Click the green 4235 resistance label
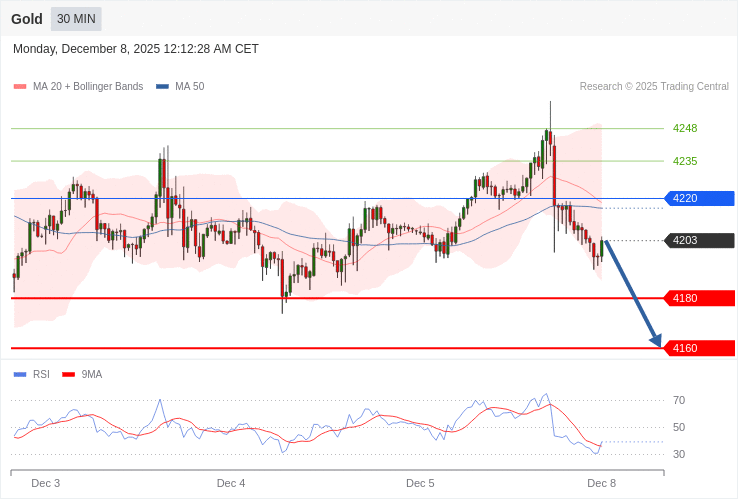This screenshot has width=738, height=500. pyautogui.click(x=685, y=161)
